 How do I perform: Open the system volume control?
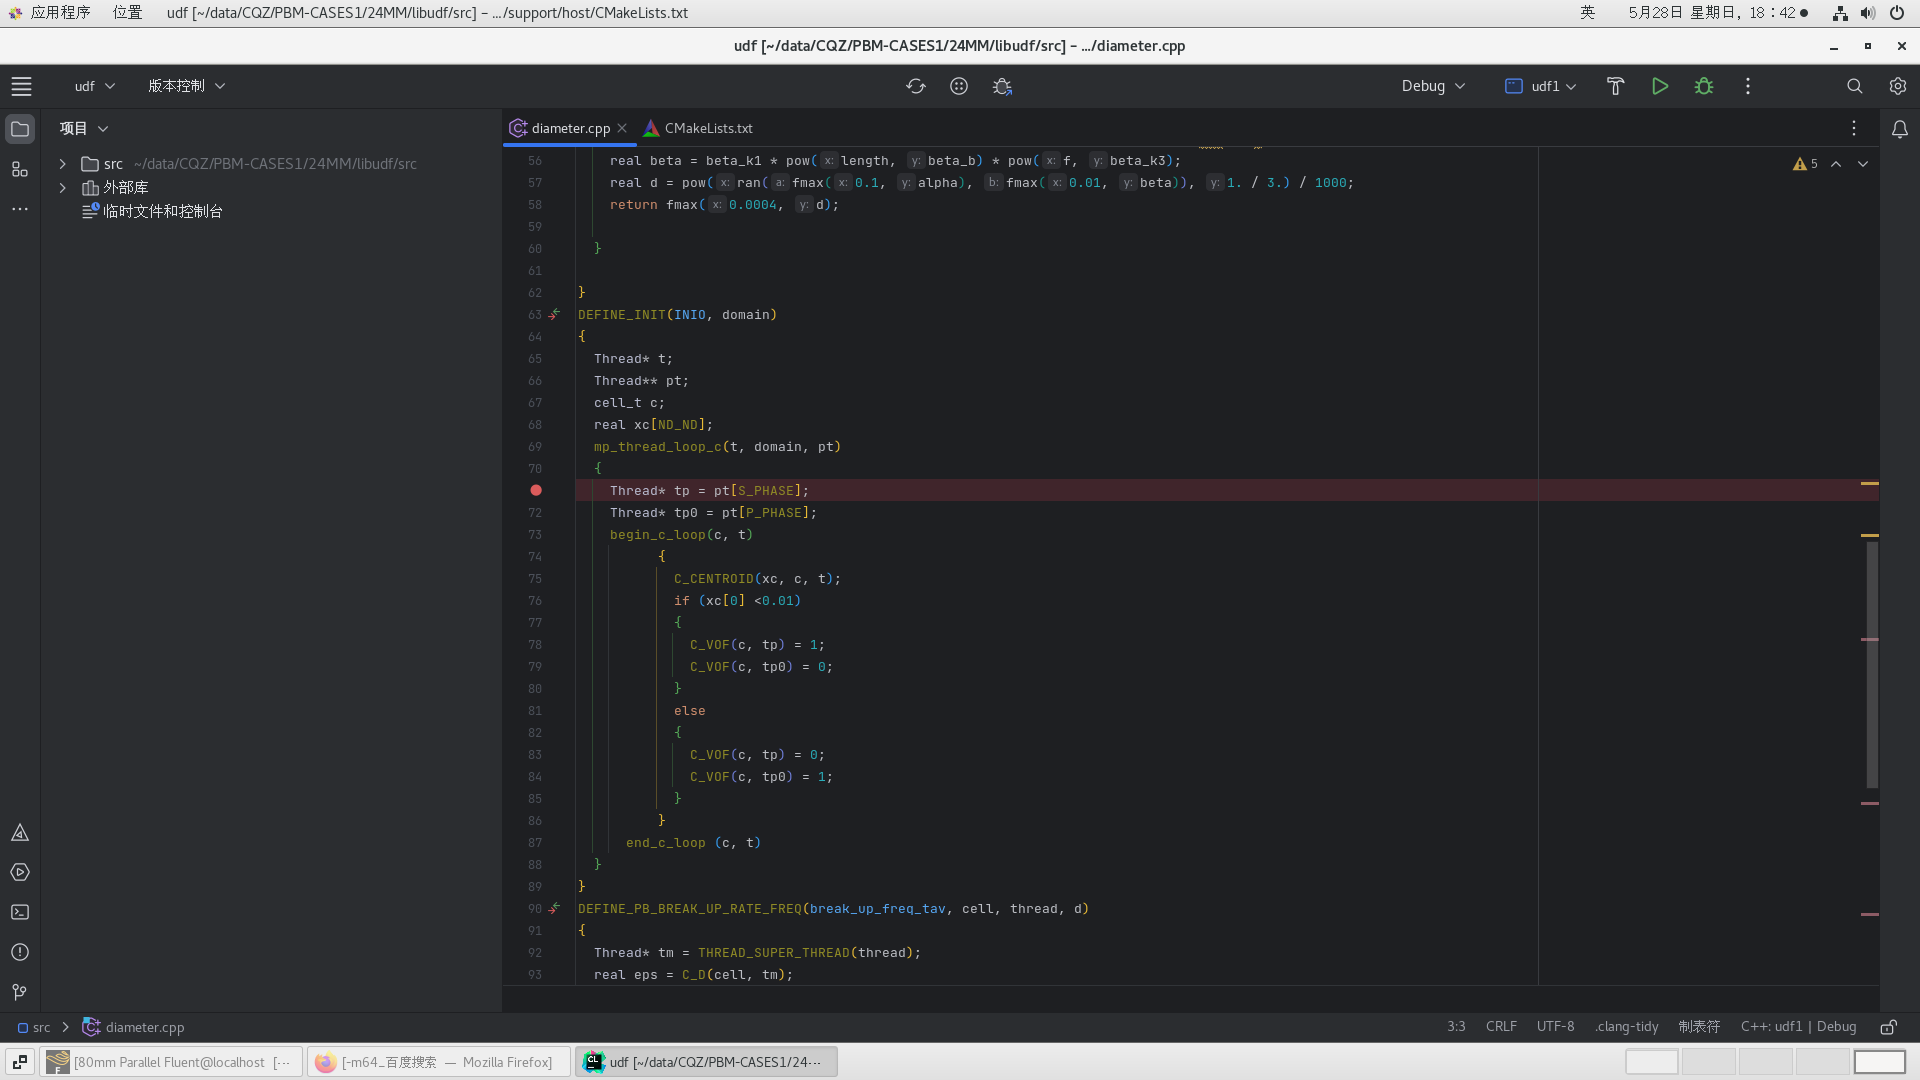1868,13
